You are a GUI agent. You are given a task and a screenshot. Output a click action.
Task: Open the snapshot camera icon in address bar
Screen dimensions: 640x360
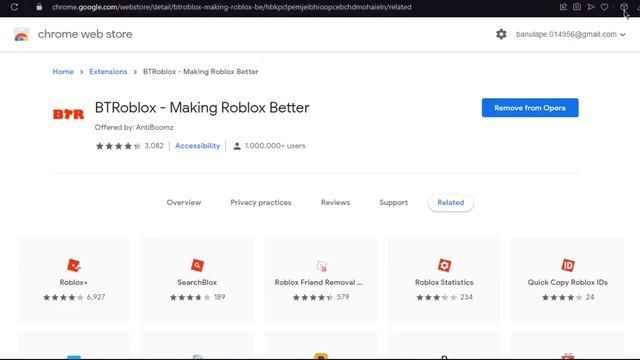[x=577, y=7]
